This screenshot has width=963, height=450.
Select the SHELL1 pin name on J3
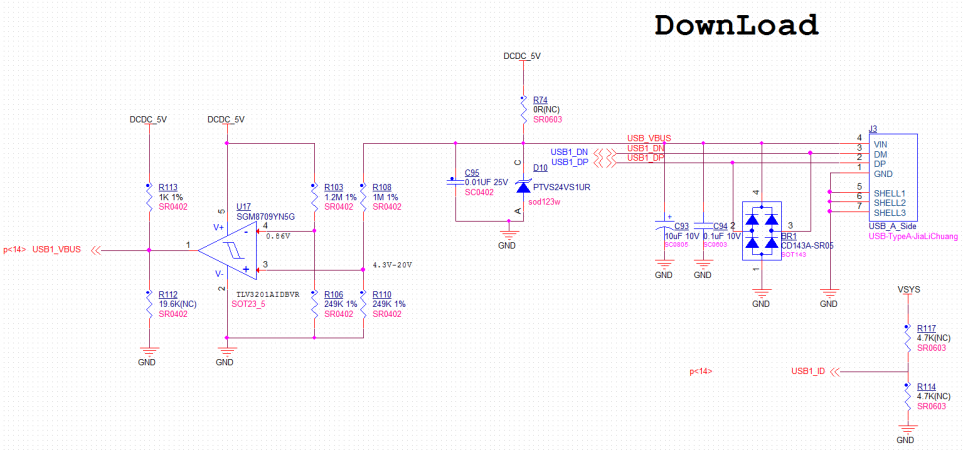[889, 193]
